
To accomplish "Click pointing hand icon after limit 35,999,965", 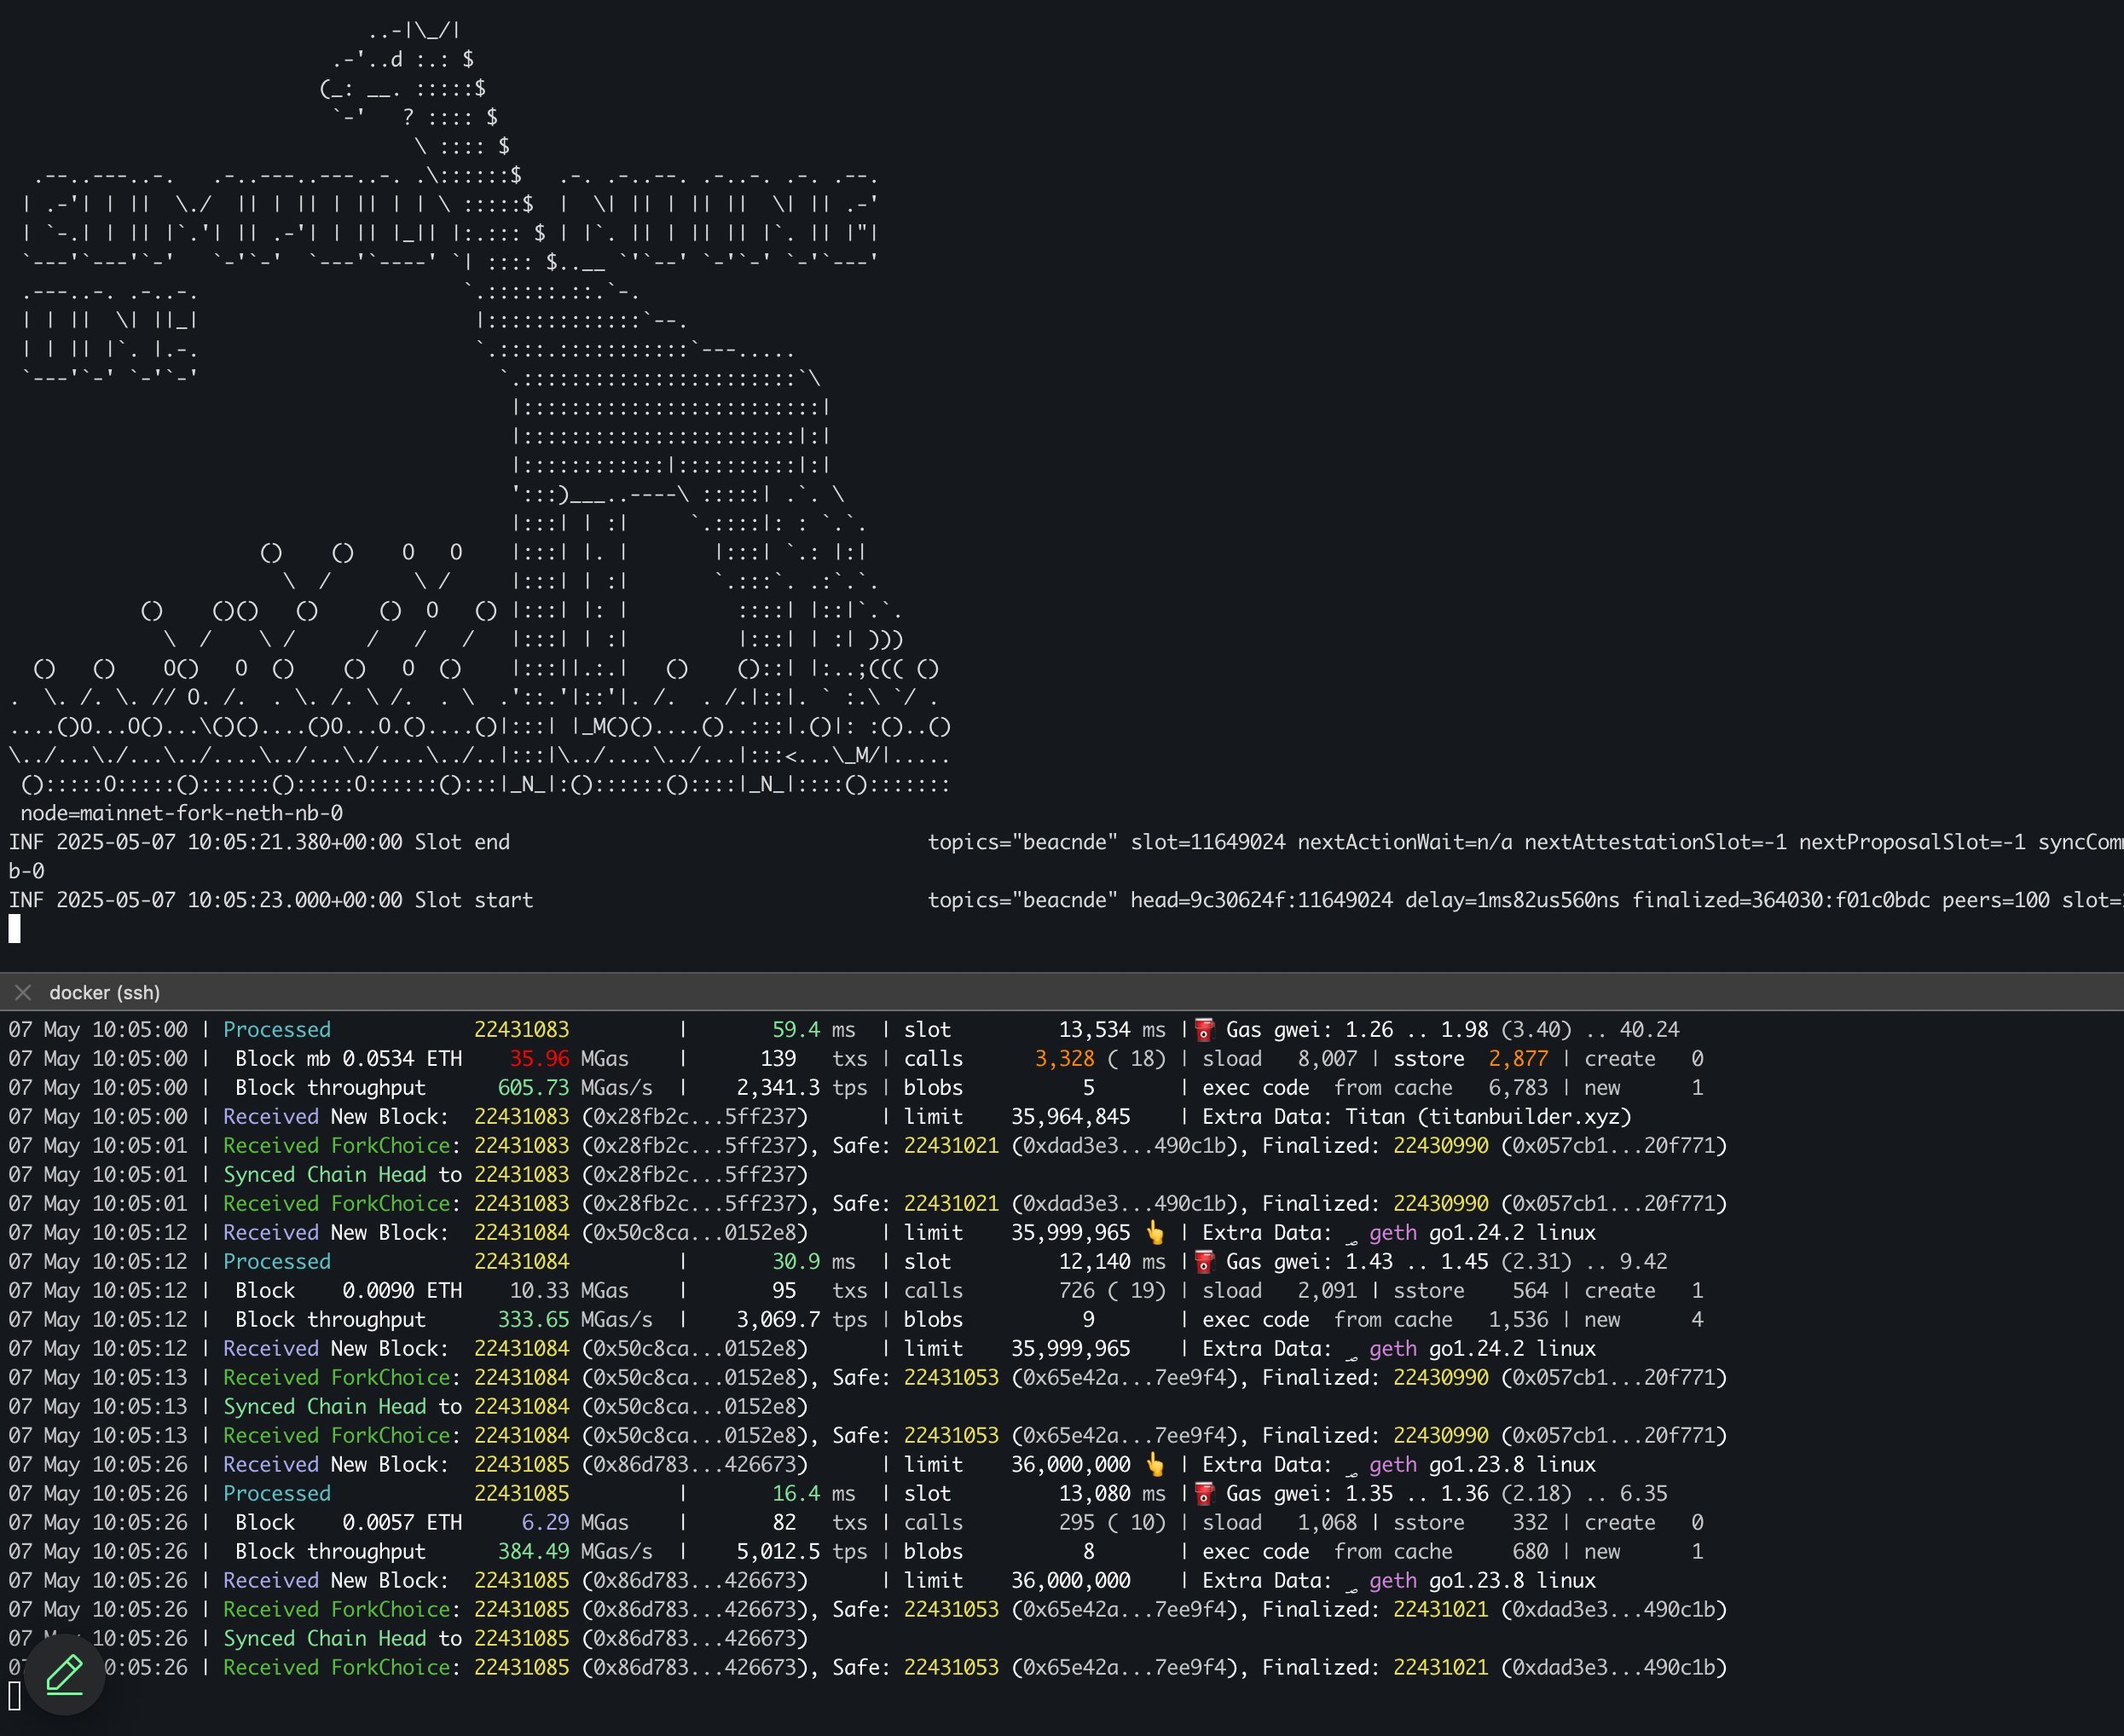I will [x=1155, y=1232].
